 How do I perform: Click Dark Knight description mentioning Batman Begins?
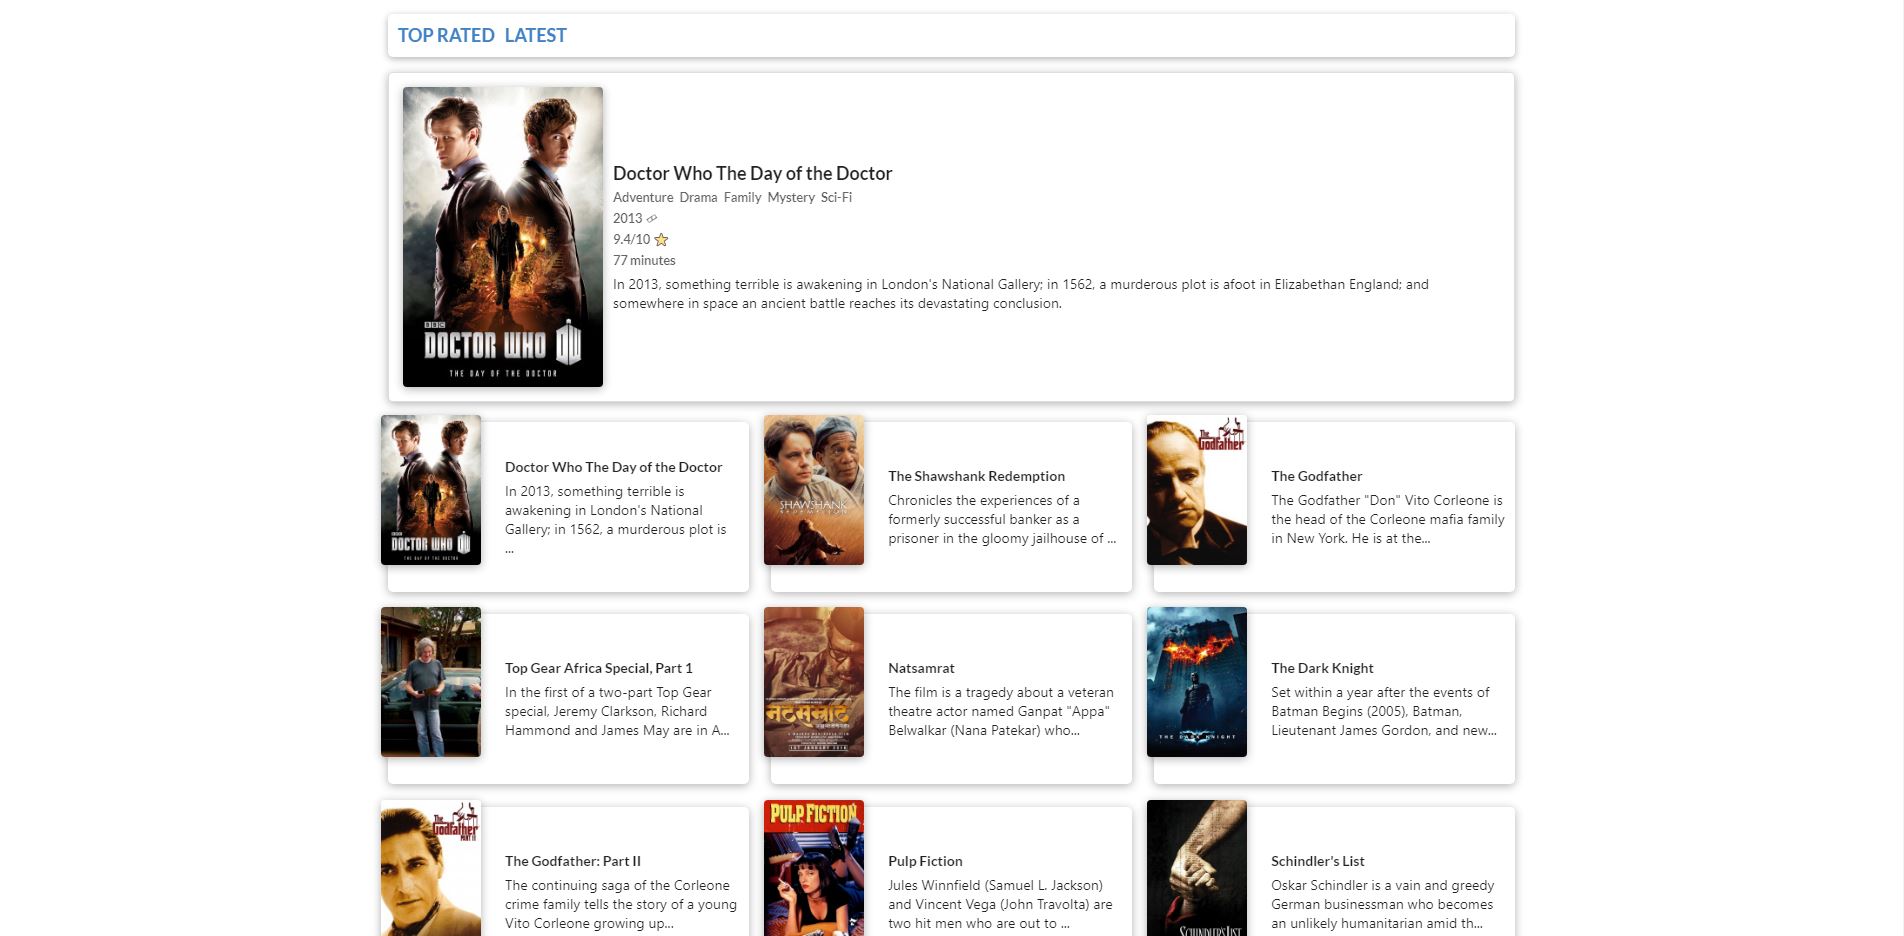[x=1384, y=711]
